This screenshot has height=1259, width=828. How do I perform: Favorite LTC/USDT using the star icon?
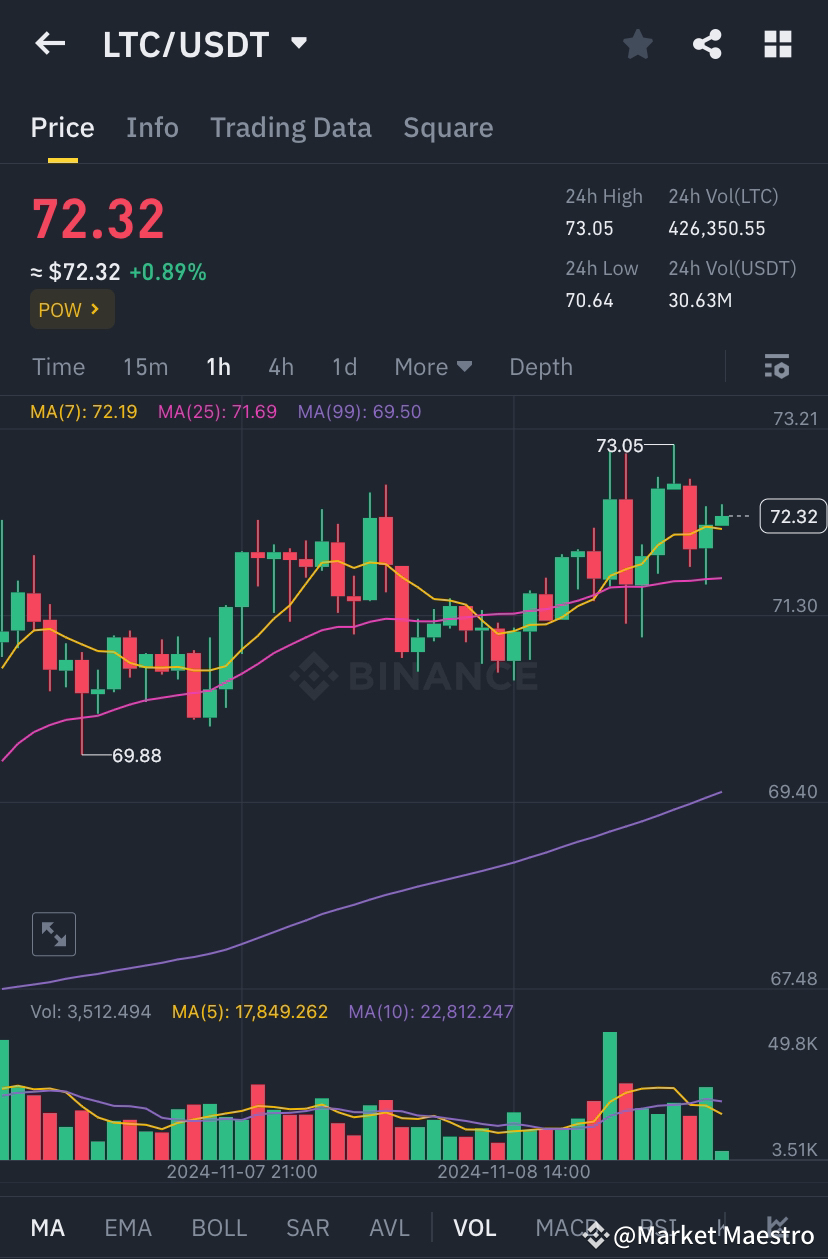point(637,44)
